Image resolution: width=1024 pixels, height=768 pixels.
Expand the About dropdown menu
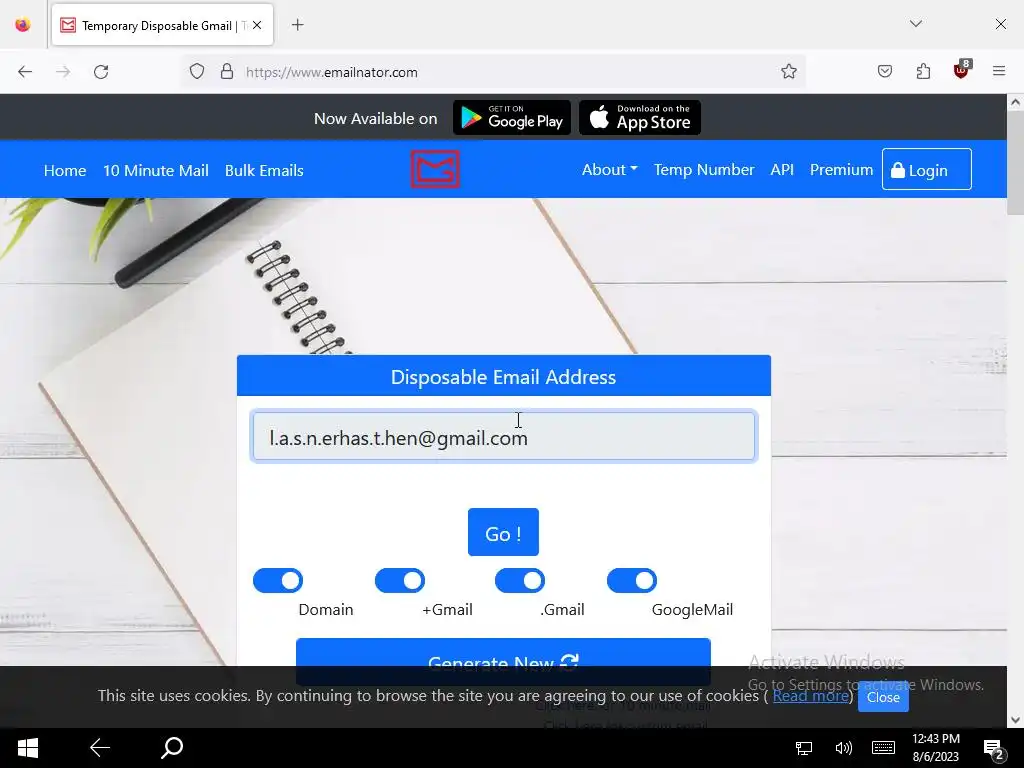pos(609,170)
